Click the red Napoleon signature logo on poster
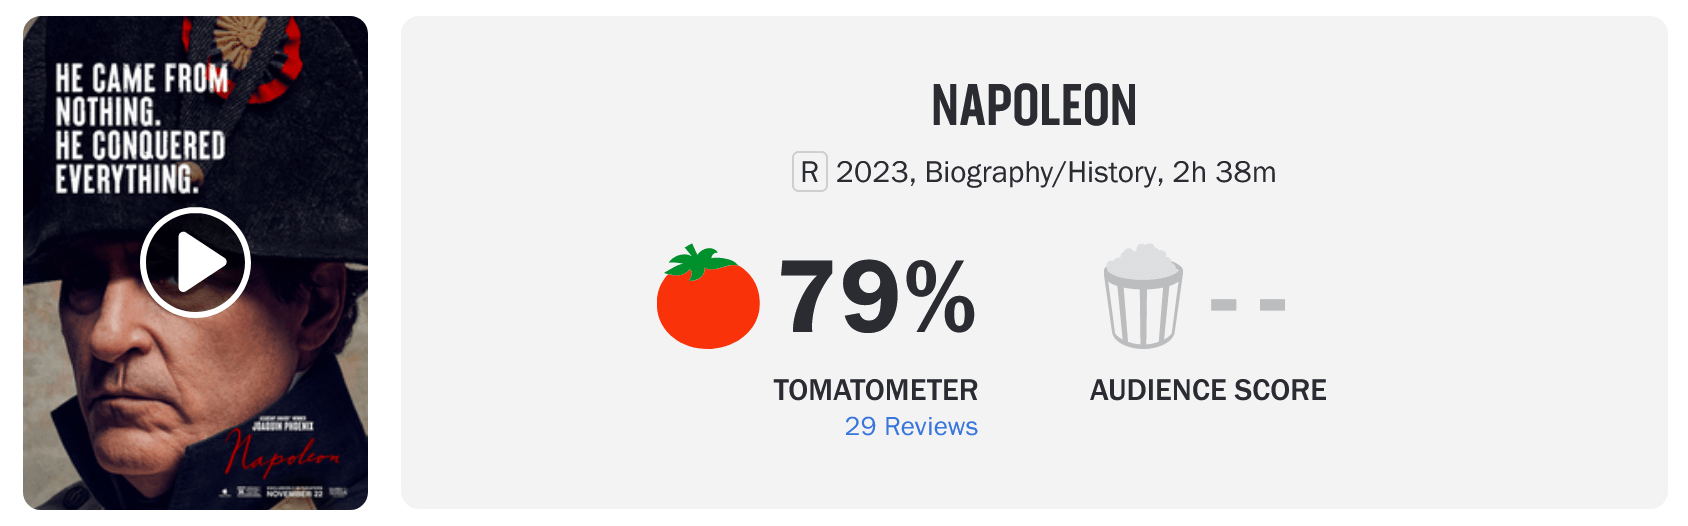 click(283, 454)
